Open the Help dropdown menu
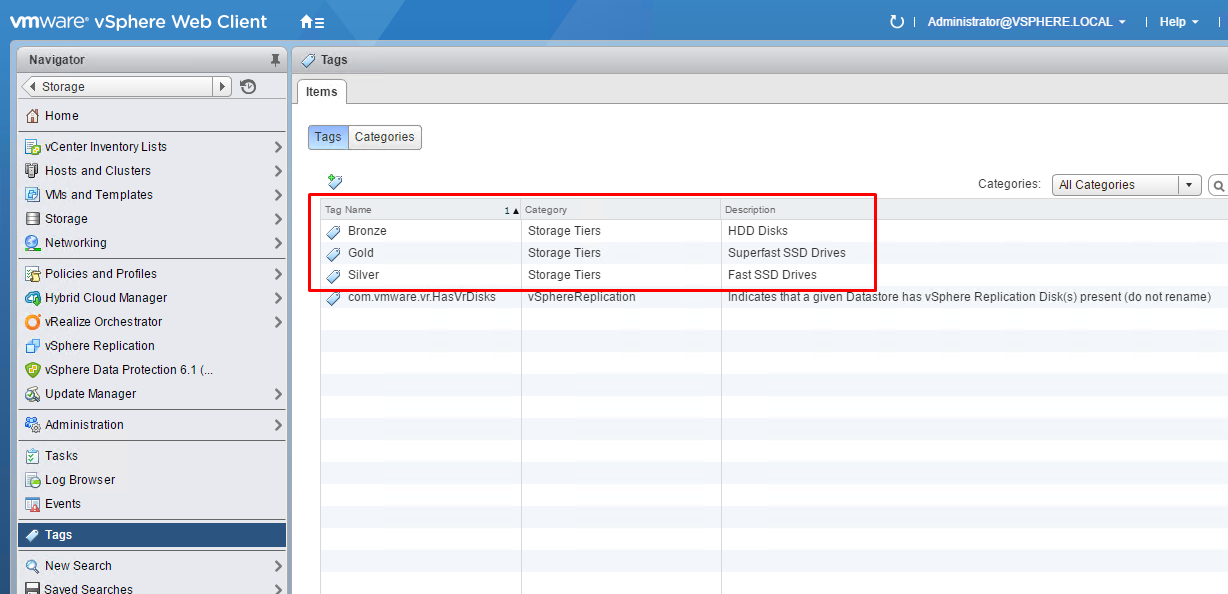Screen dimensions: 1228x594 [1179, 22]
